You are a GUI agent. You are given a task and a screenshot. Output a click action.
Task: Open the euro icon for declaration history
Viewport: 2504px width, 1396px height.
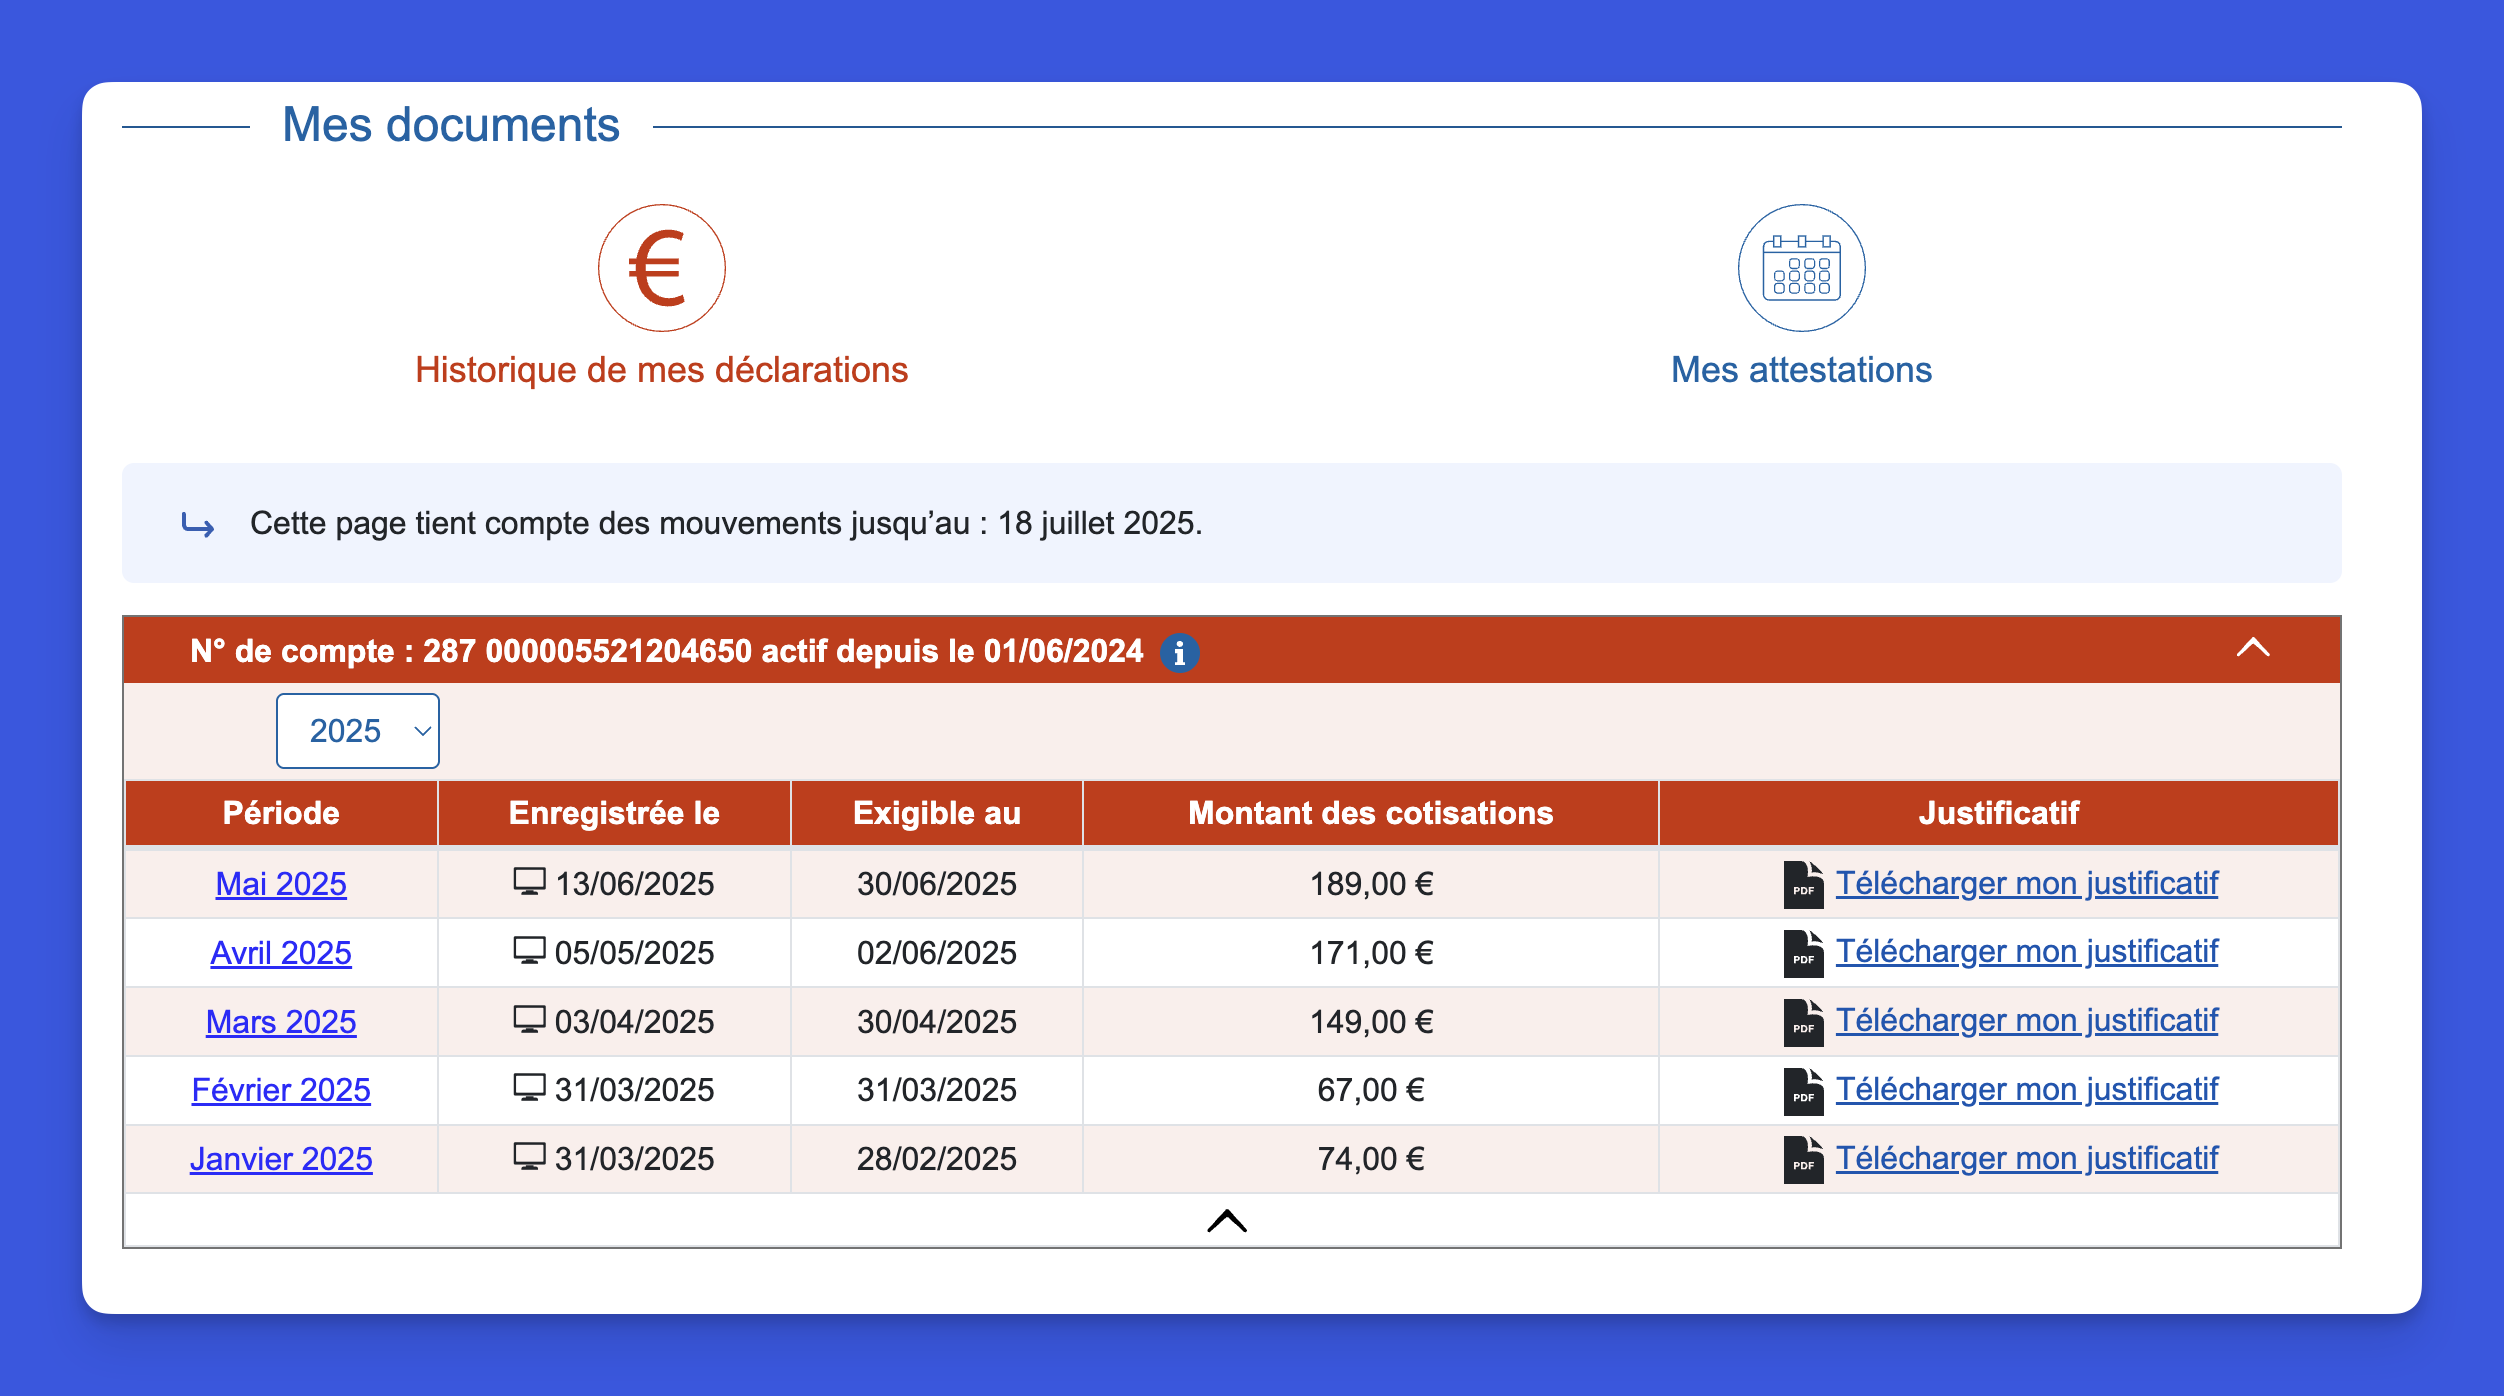pos(661,268)
